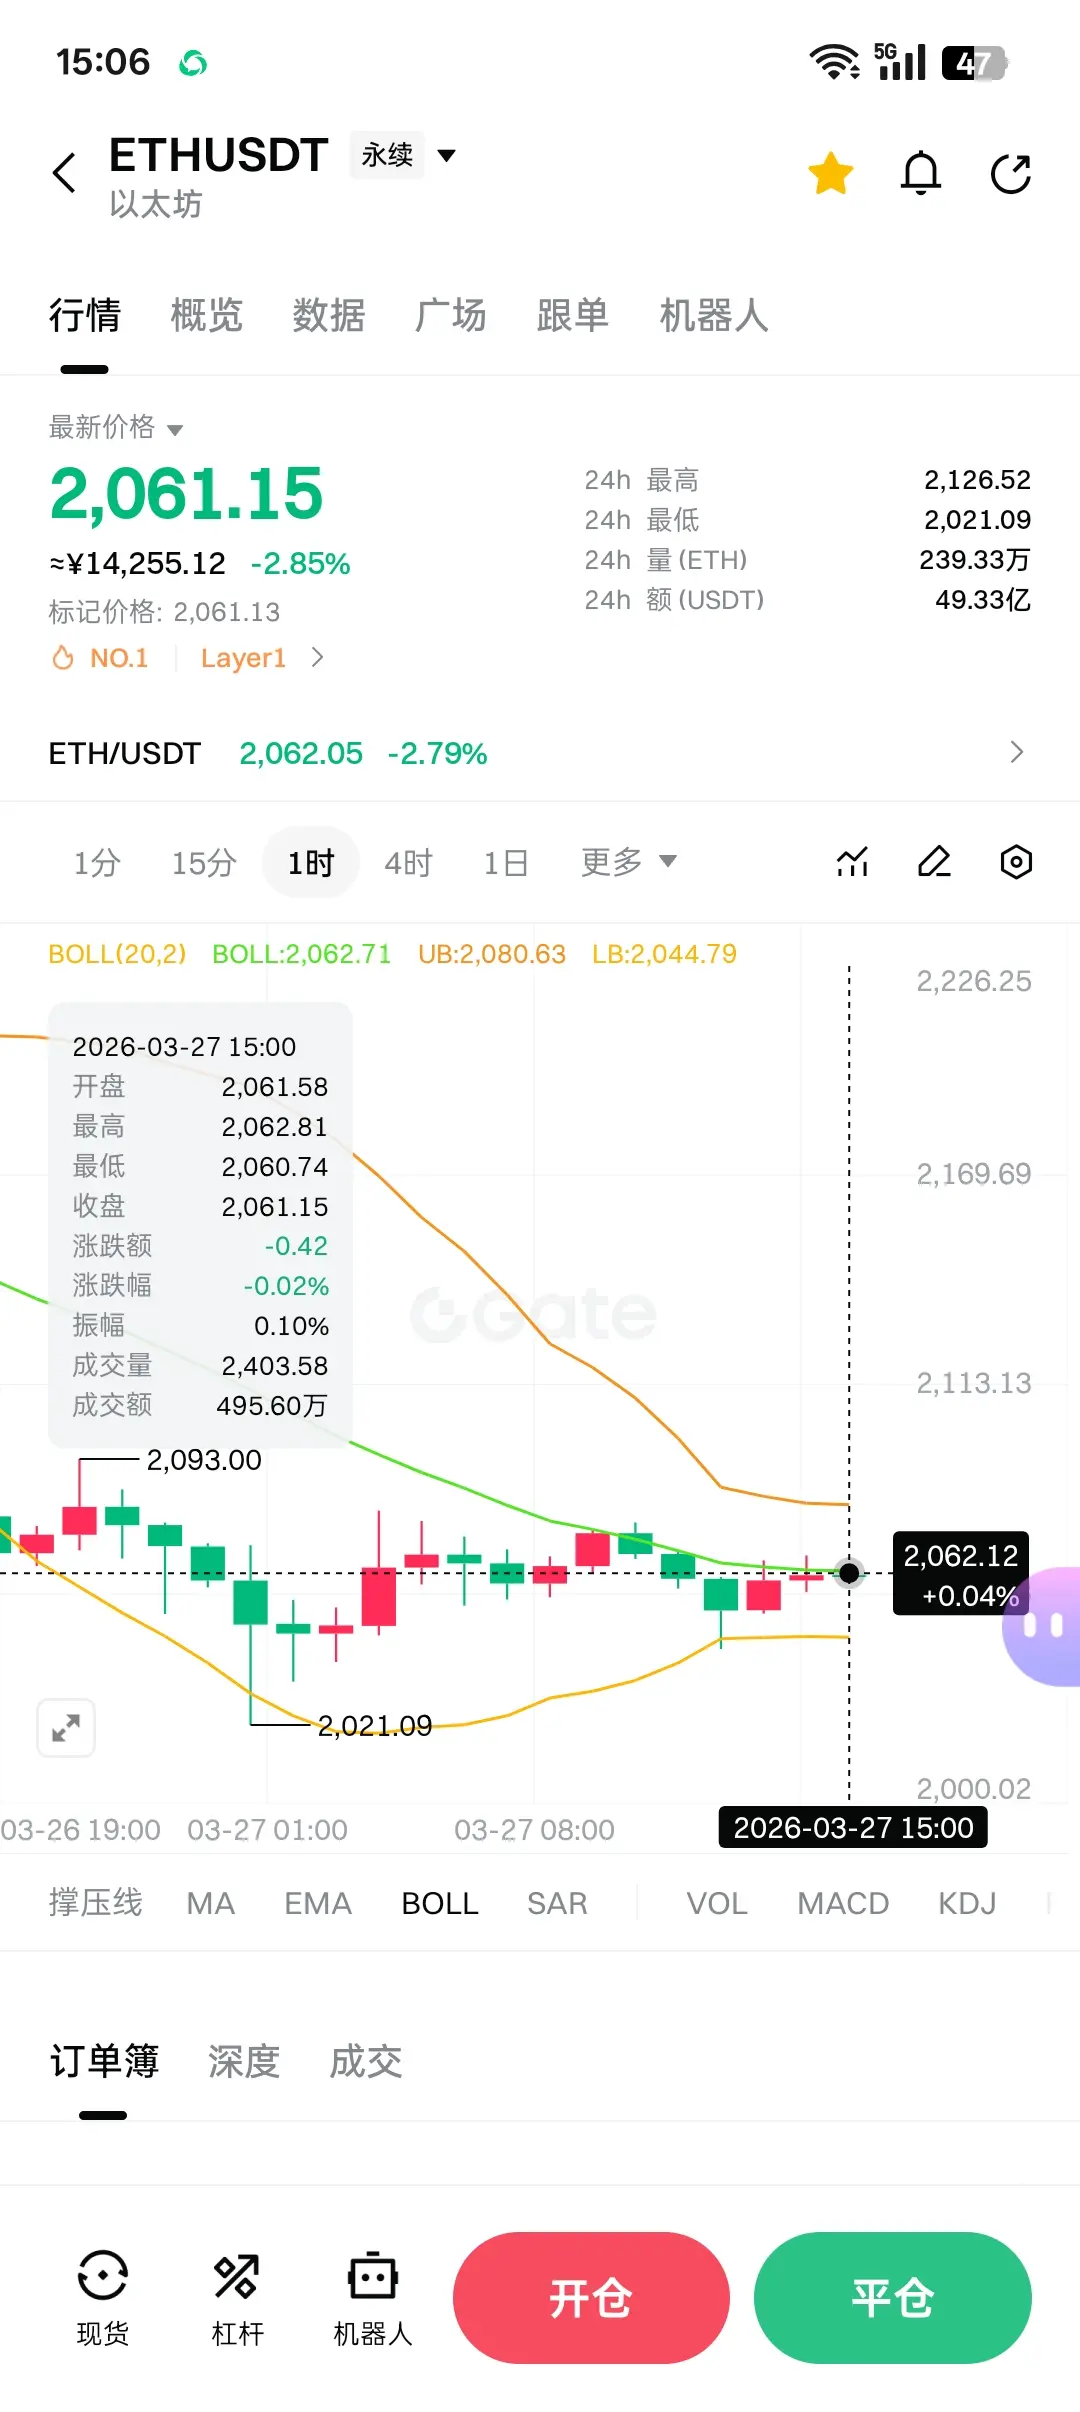Tap the 24h 最高 value 2,126.52
1080x2412 pixels.
[x=977, y=480]
